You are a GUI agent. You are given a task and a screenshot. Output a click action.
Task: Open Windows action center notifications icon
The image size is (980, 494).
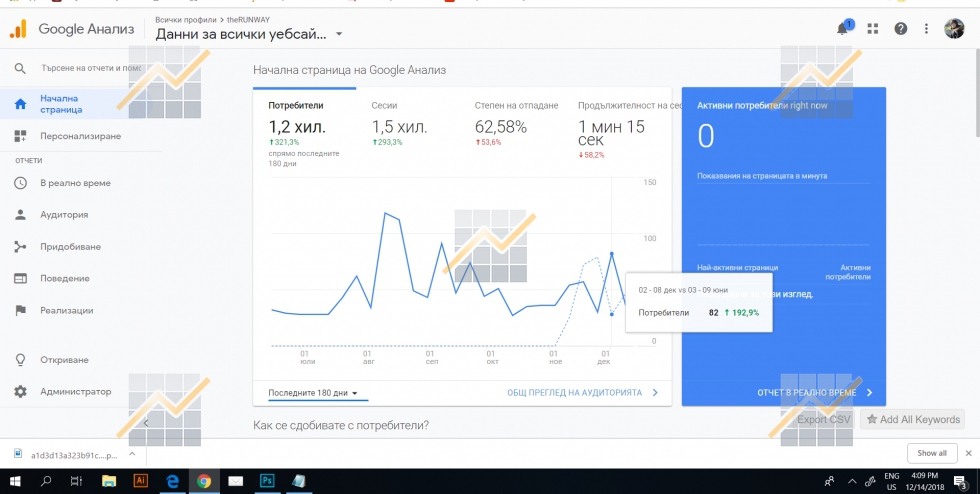click(x=961, y=481)
